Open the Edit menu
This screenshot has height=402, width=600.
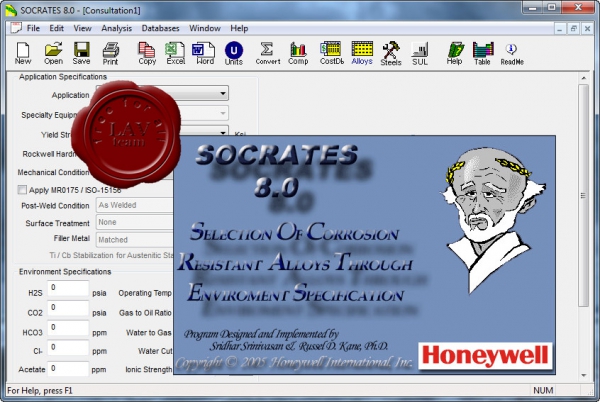56,28
